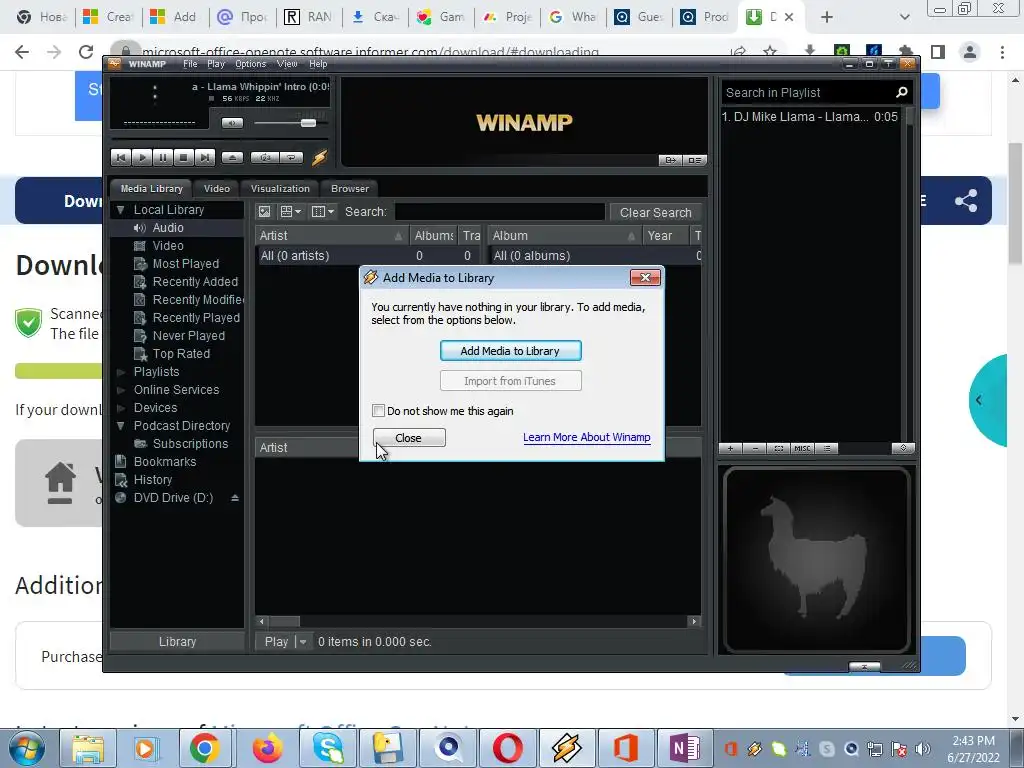
Task: Collapse the Podcast Directory tree node
Action: click(120, 426)
